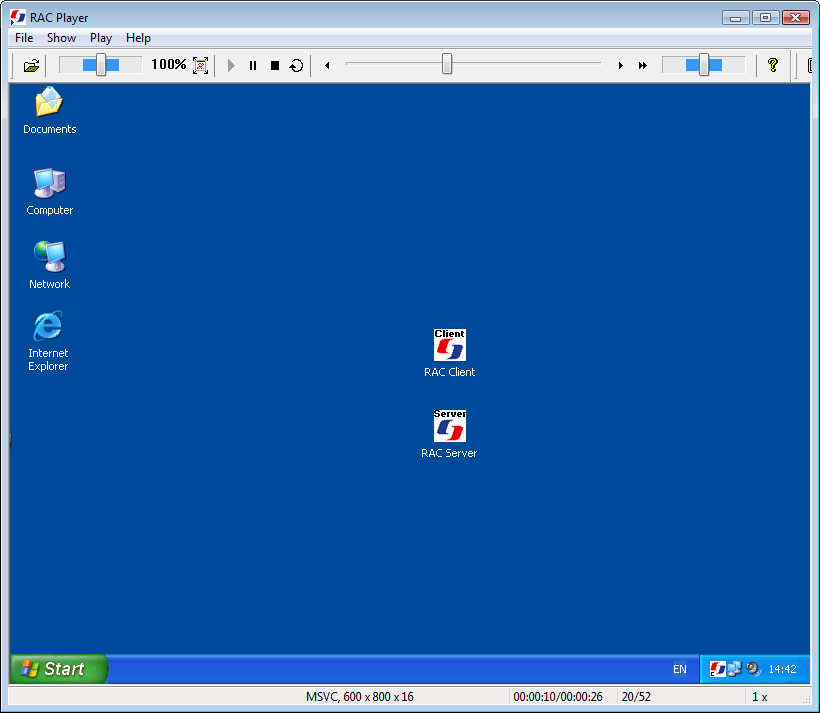This screenshot has height=713, width=820.
Task: Select the Documents desktop icon
Action: tap(50, 110)
